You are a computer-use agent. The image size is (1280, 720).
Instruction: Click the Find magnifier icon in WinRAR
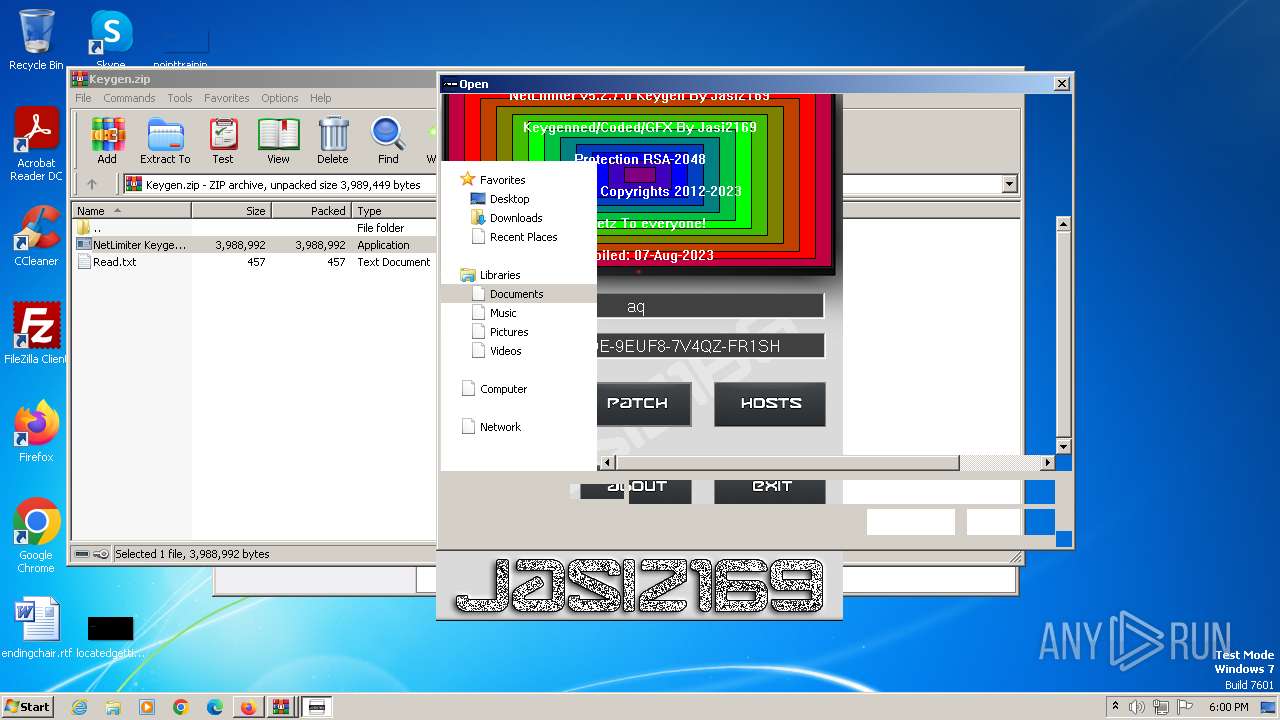[388, 140]
